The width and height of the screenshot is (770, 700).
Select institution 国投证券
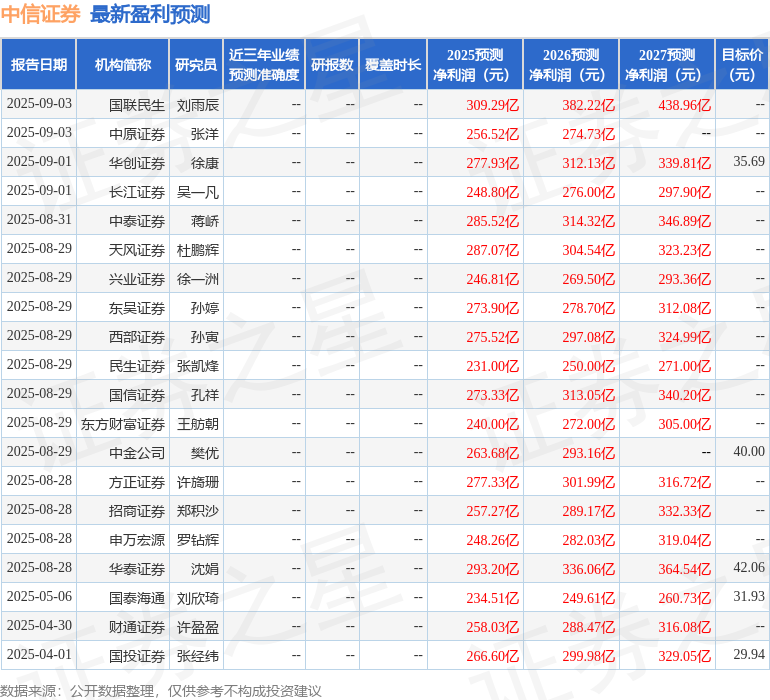137,656
